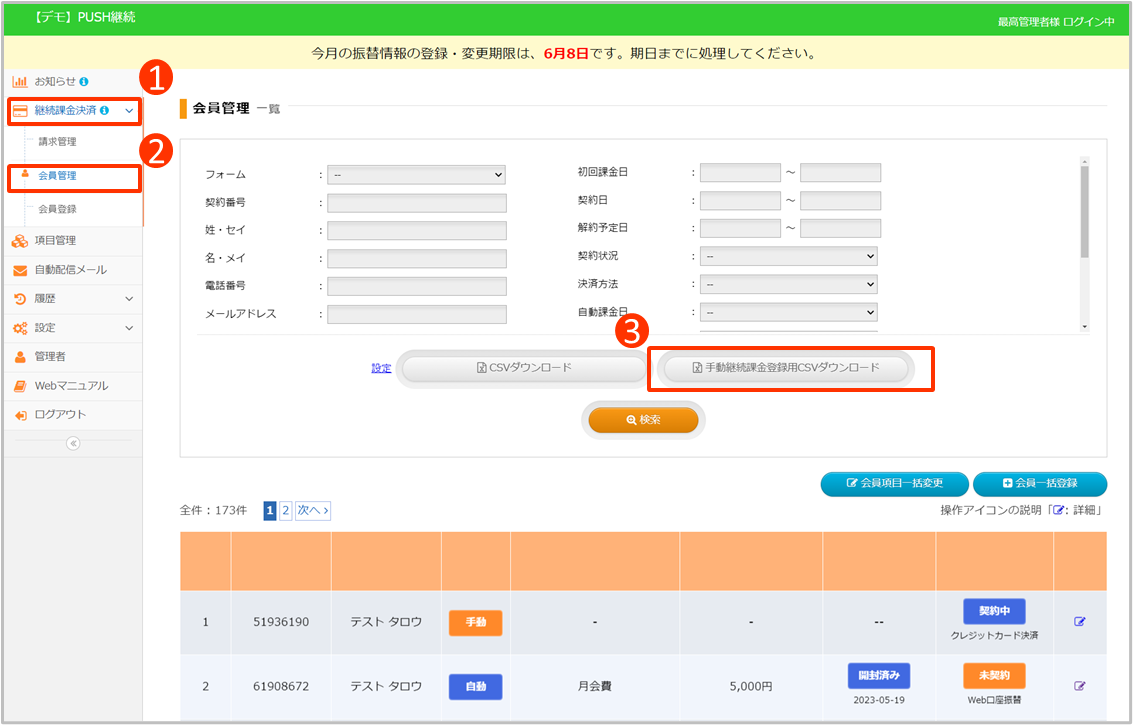Click the 項目管理 cubes icon in sidebar
This screenshot has height=725, width=1133.
20,241
